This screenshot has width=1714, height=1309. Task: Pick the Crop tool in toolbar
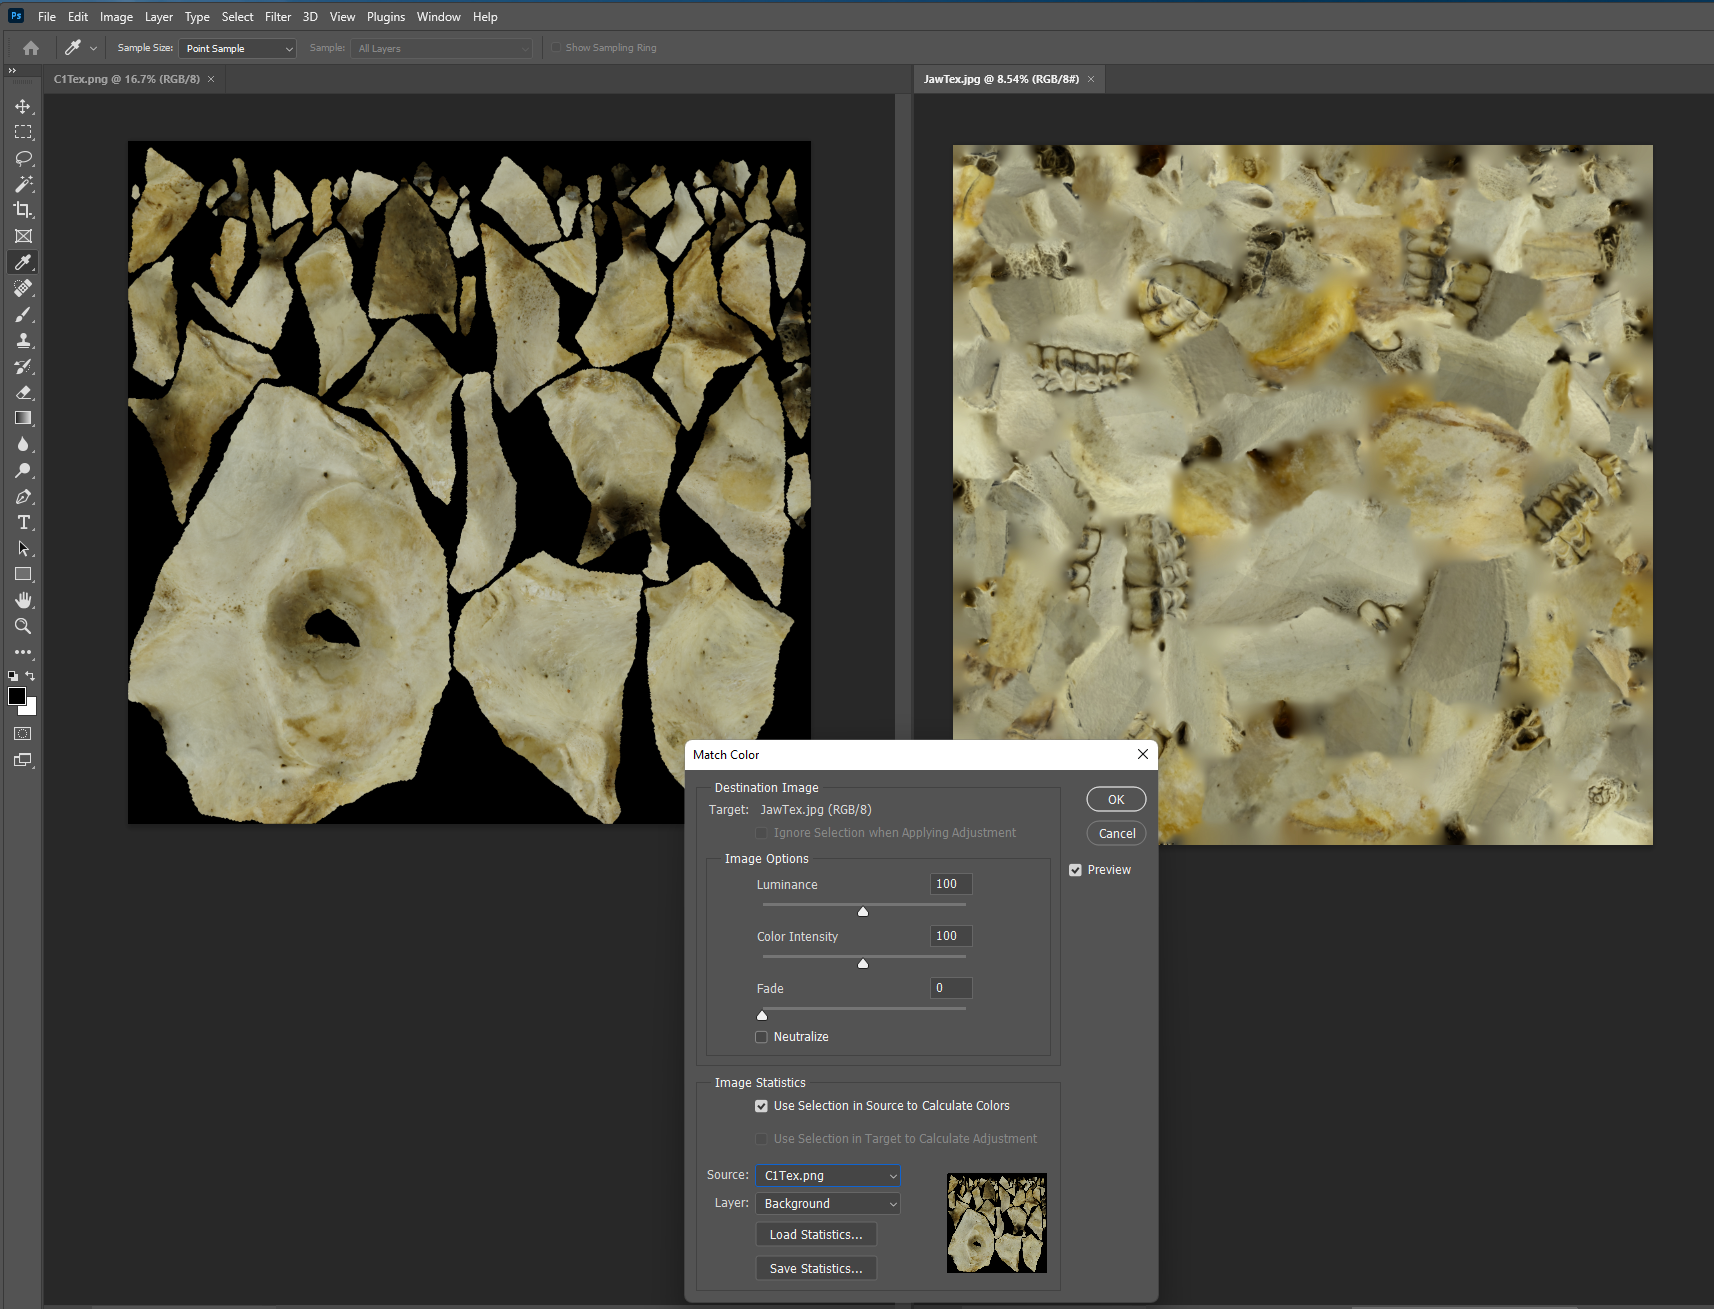23,210
